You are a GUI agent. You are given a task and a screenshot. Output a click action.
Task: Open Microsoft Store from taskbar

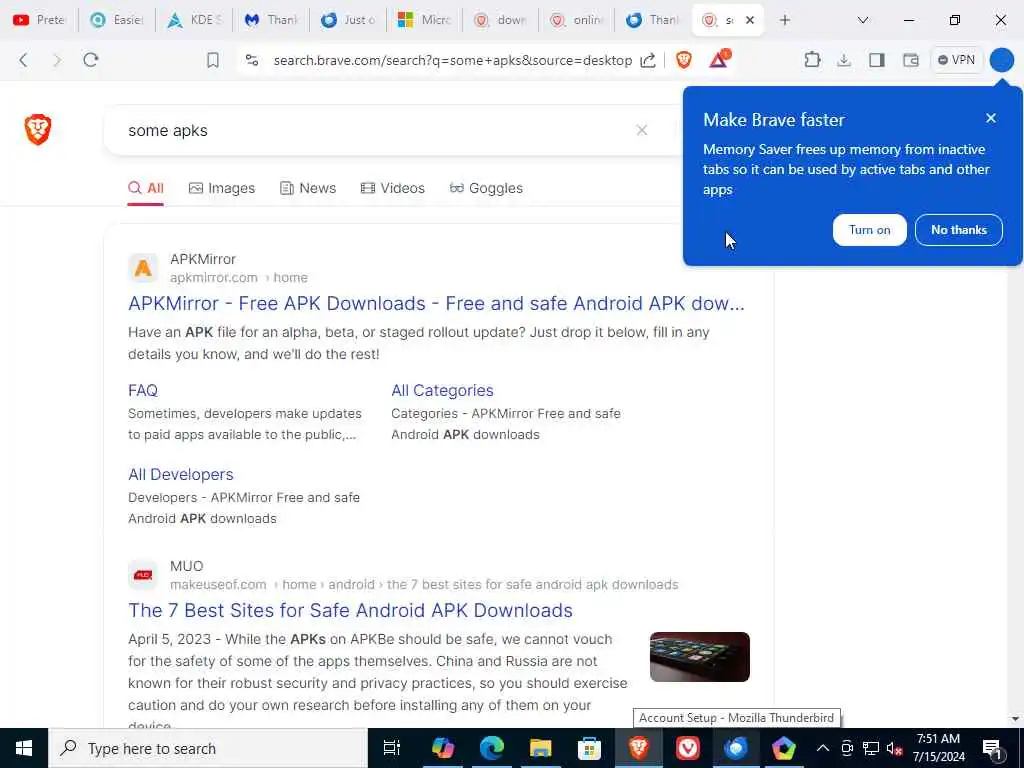(590, 748)
